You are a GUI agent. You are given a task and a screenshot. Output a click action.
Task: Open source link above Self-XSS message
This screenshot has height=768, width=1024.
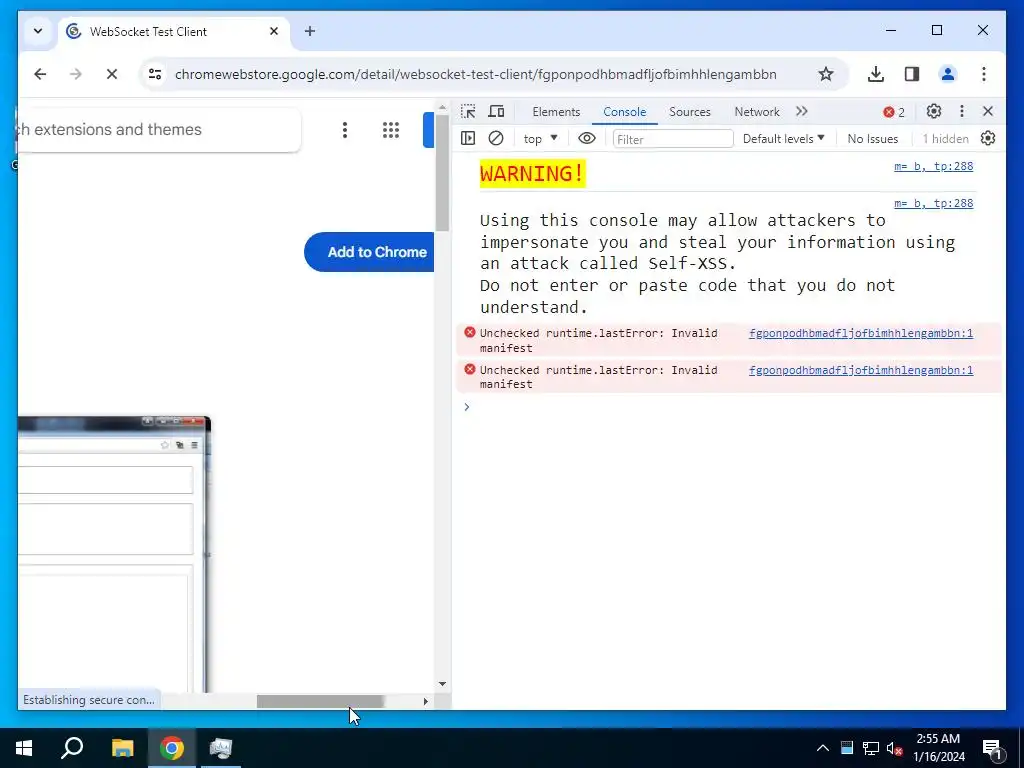pos(933,203)
